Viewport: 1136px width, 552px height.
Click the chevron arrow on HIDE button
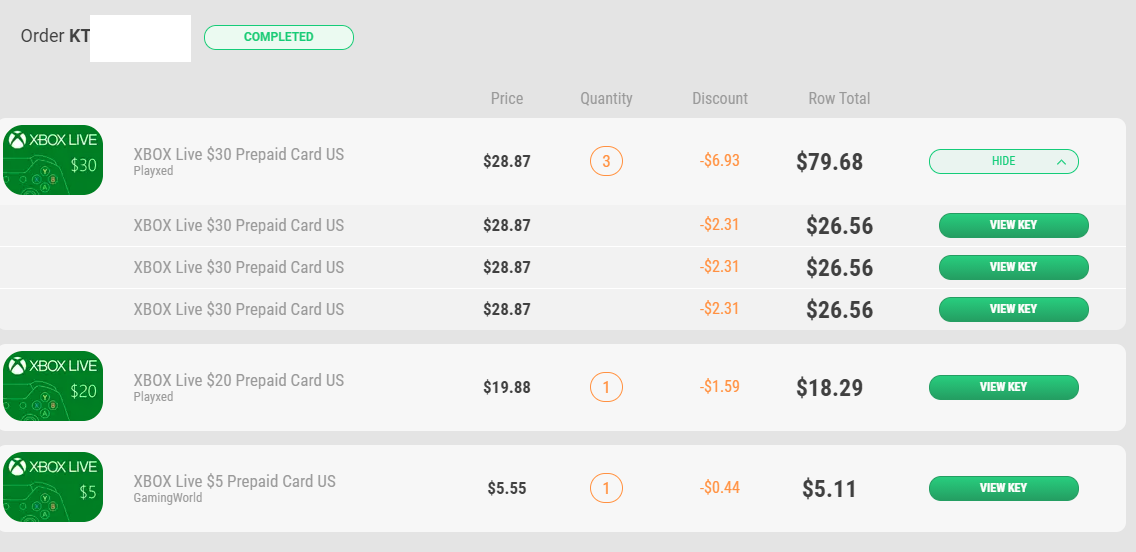click(1061, 162)
